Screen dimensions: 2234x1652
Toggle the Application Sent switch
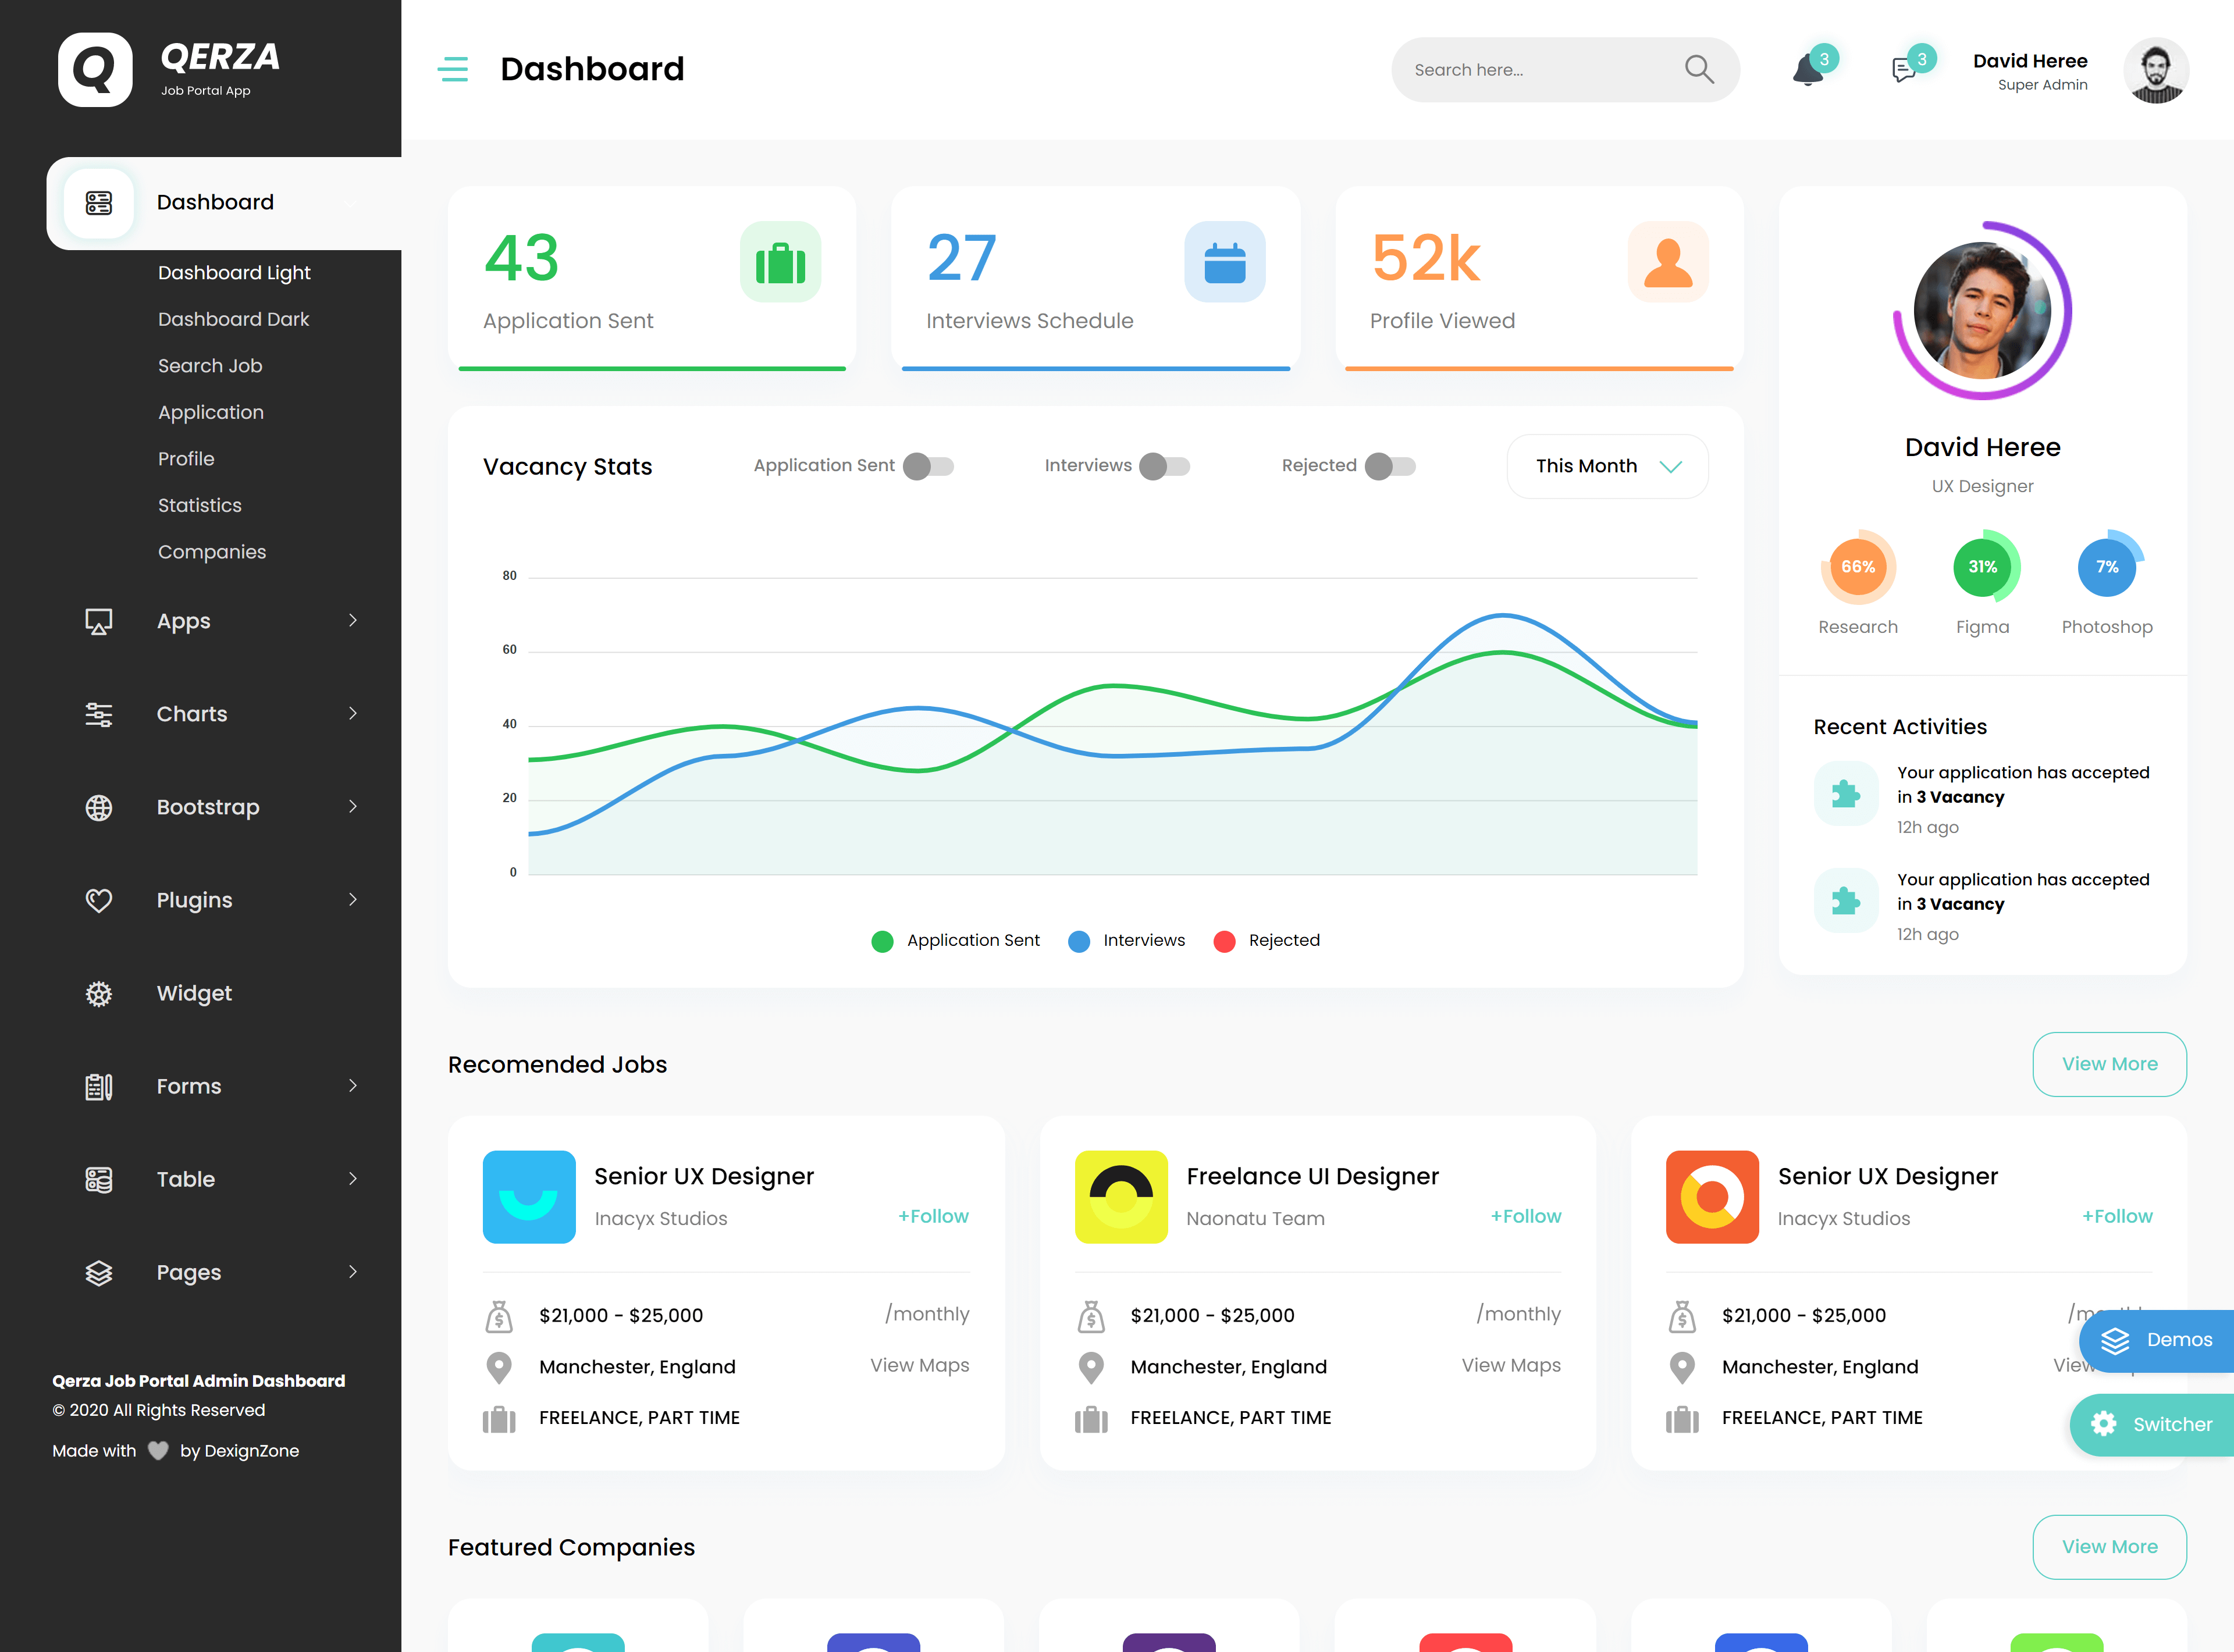coord(928,466)
